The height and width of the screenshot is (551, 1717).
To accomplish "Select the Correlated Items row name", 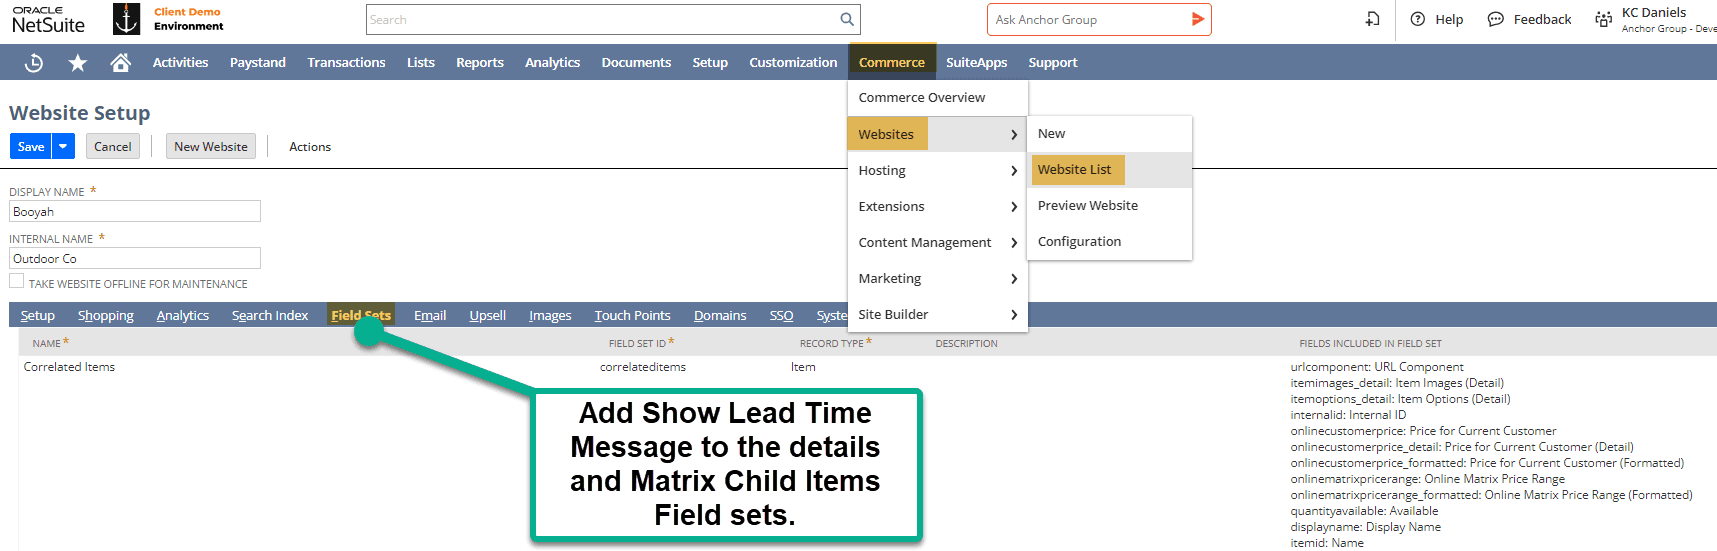I will [x=69, y=367].
